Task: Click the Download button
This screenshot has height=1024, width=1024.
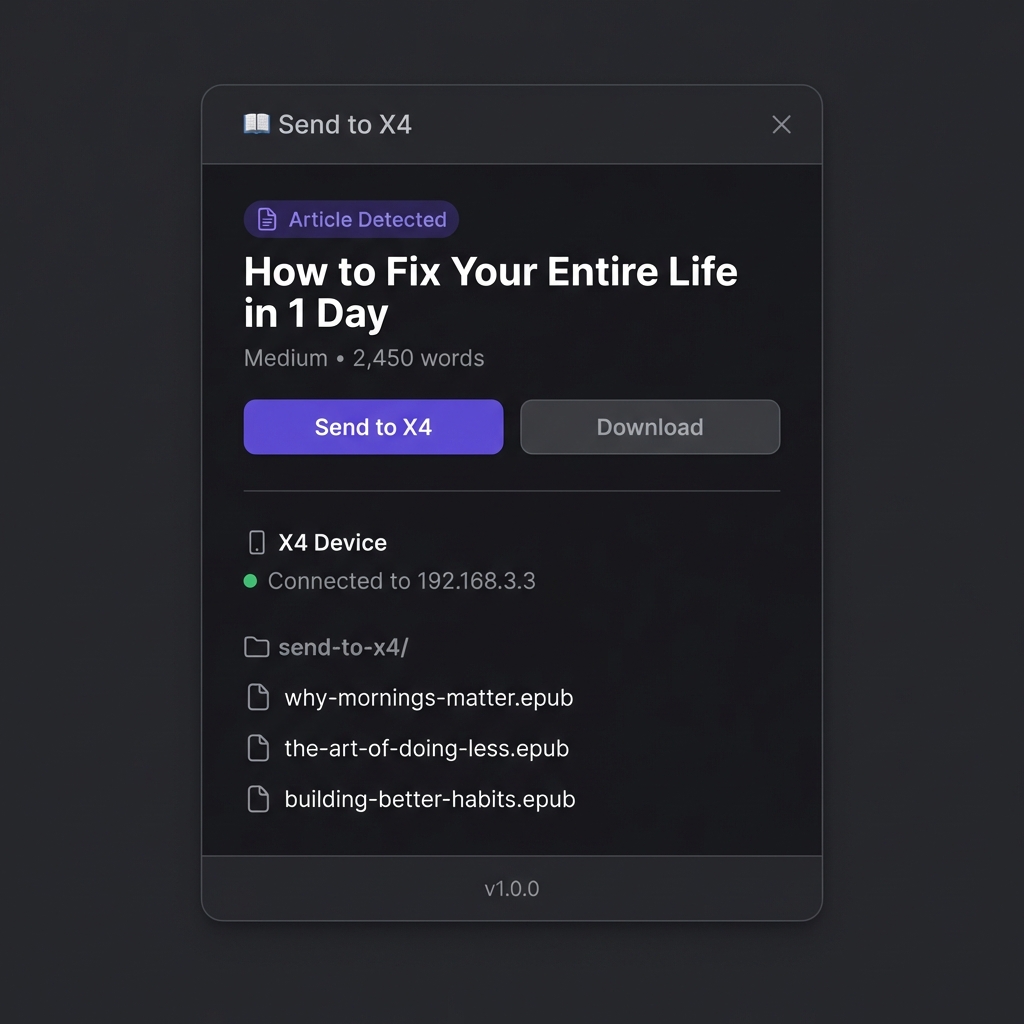Action: point(650,427)
